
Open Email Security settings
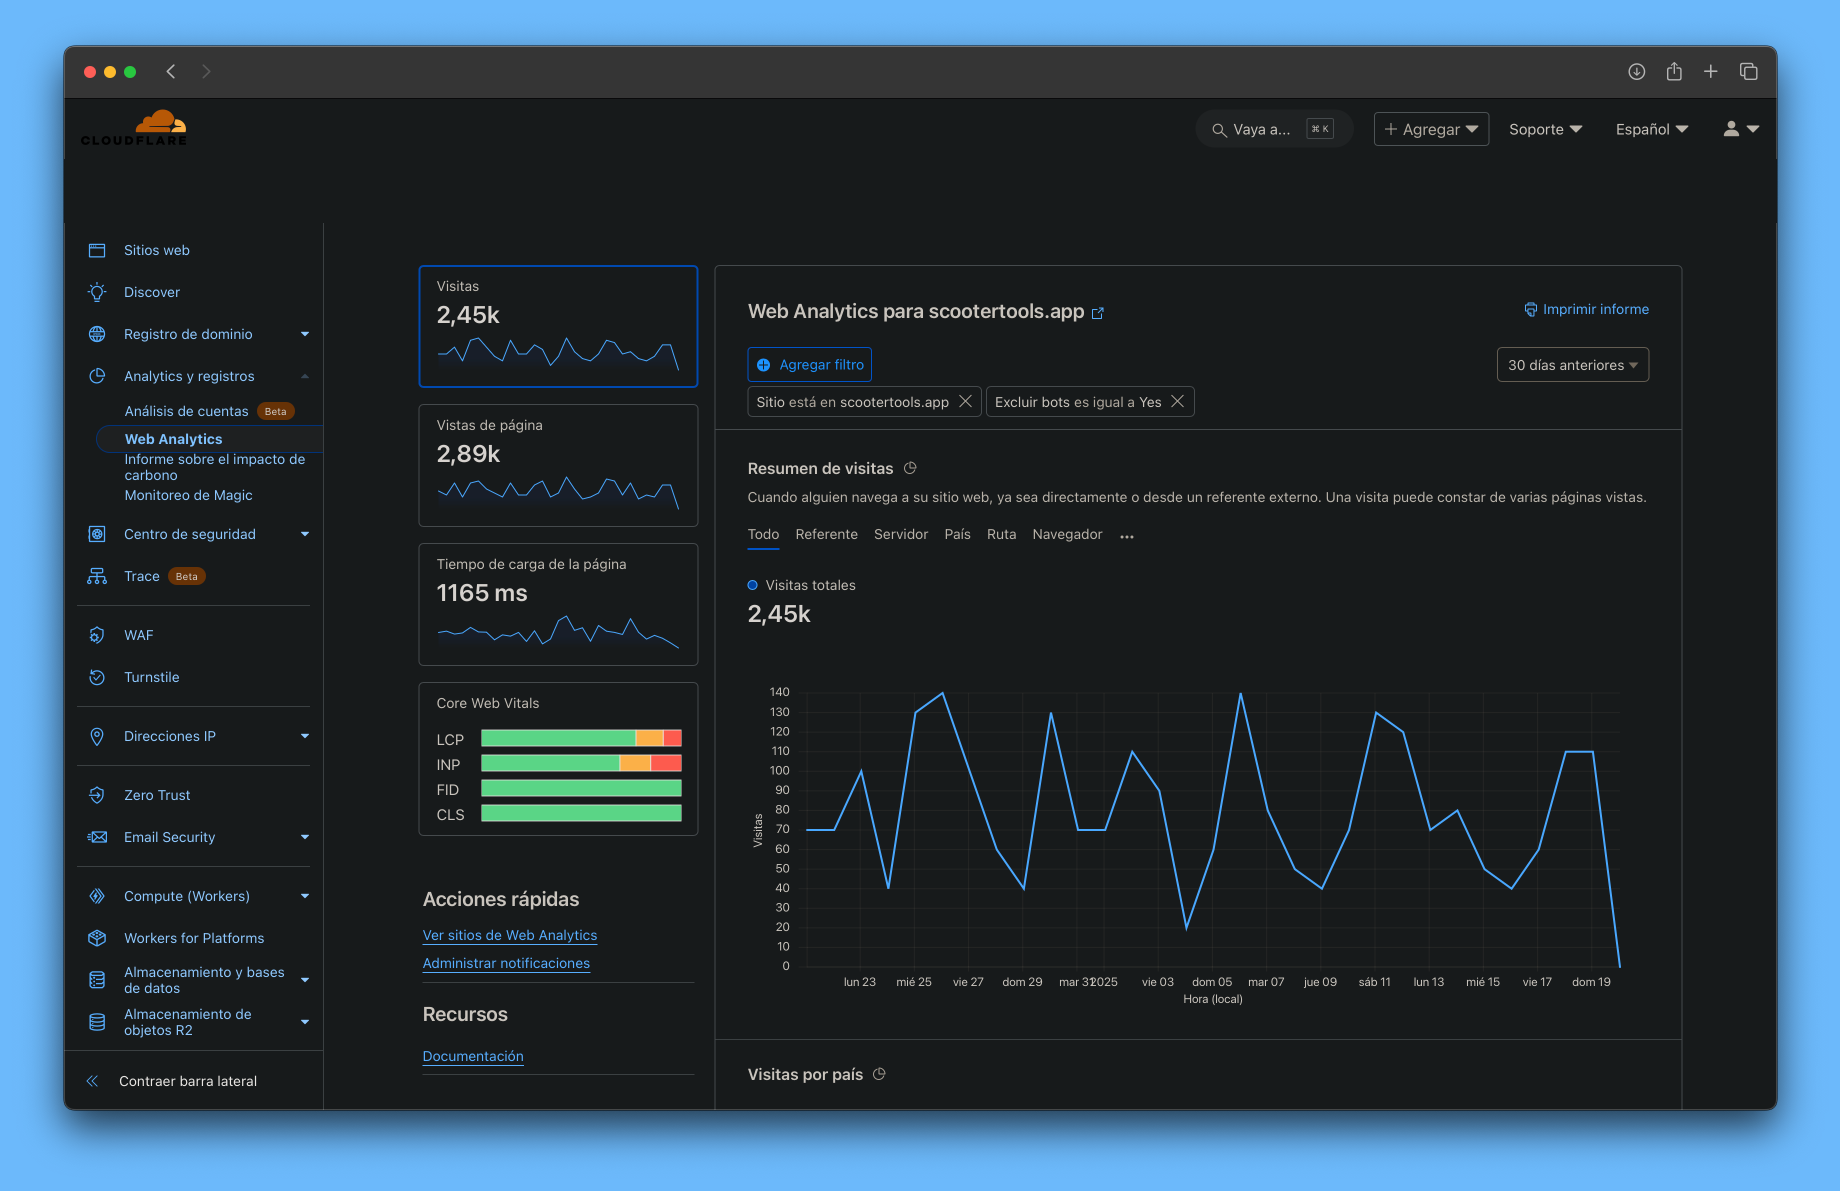[x=169, y=837]
